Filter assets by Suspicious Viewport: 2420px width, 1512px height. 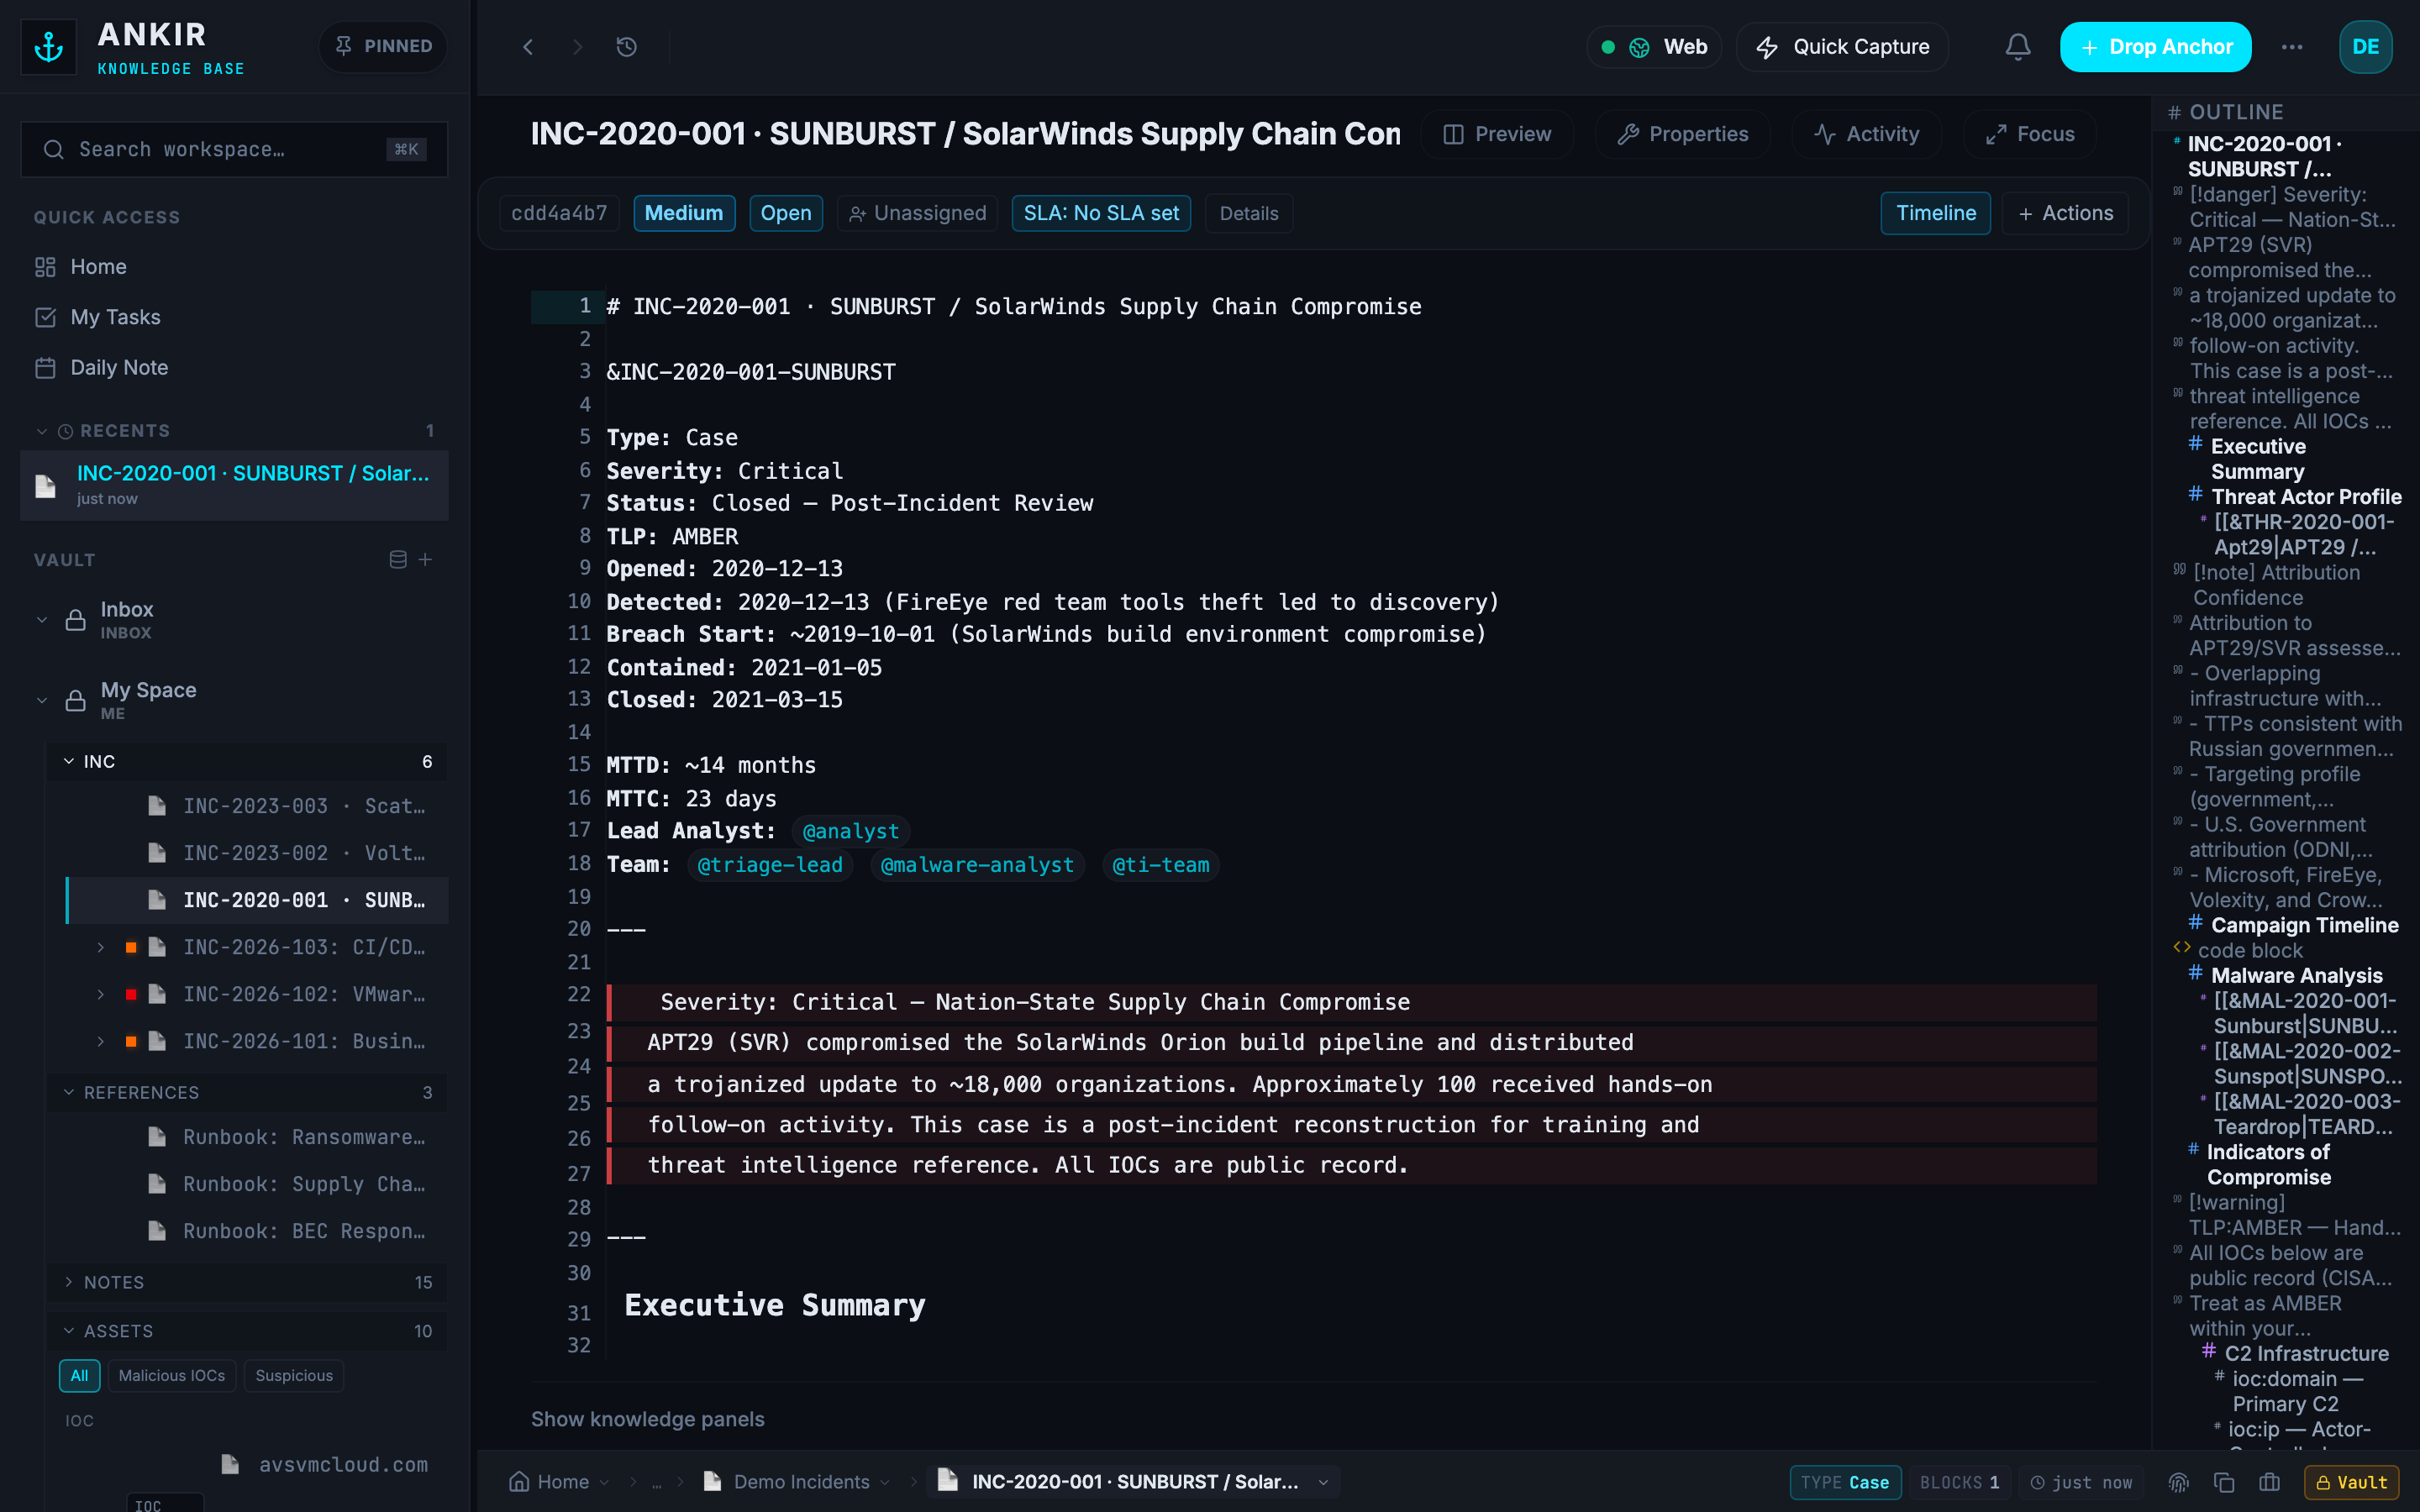click(x=294, y=1376)
